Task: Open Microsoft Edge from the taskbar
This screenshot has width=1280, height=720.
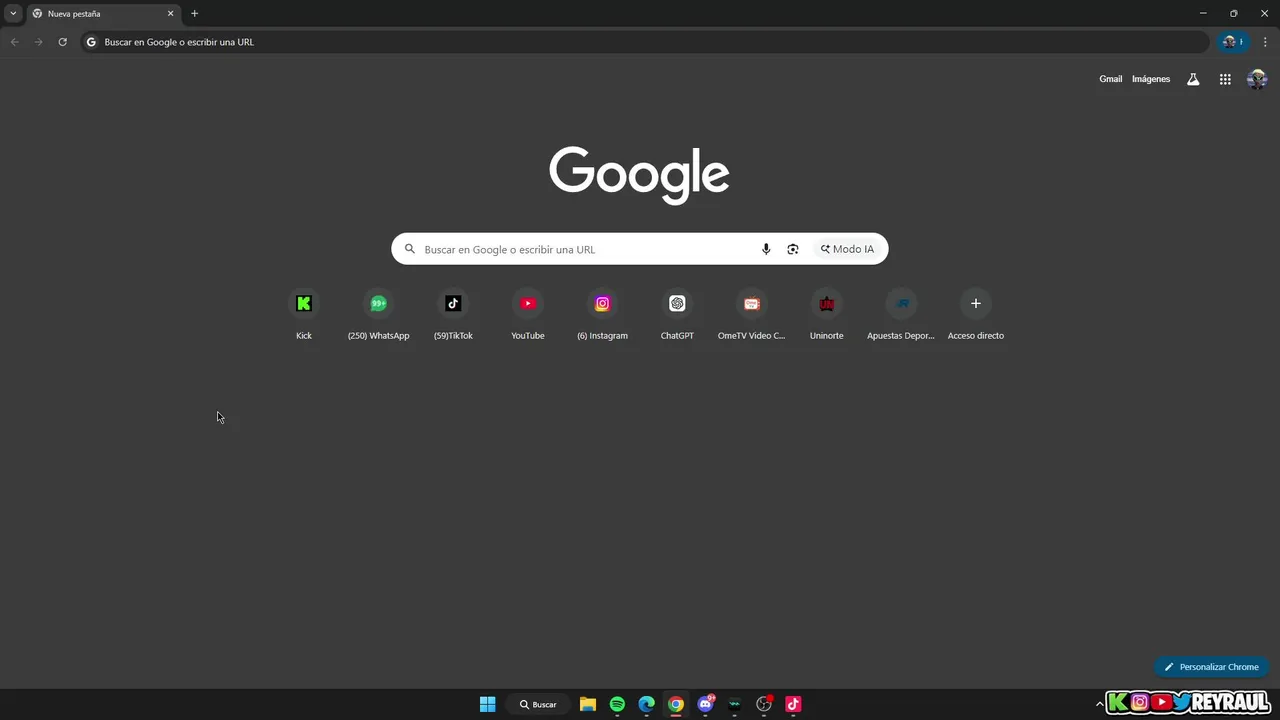Action: 647,704
